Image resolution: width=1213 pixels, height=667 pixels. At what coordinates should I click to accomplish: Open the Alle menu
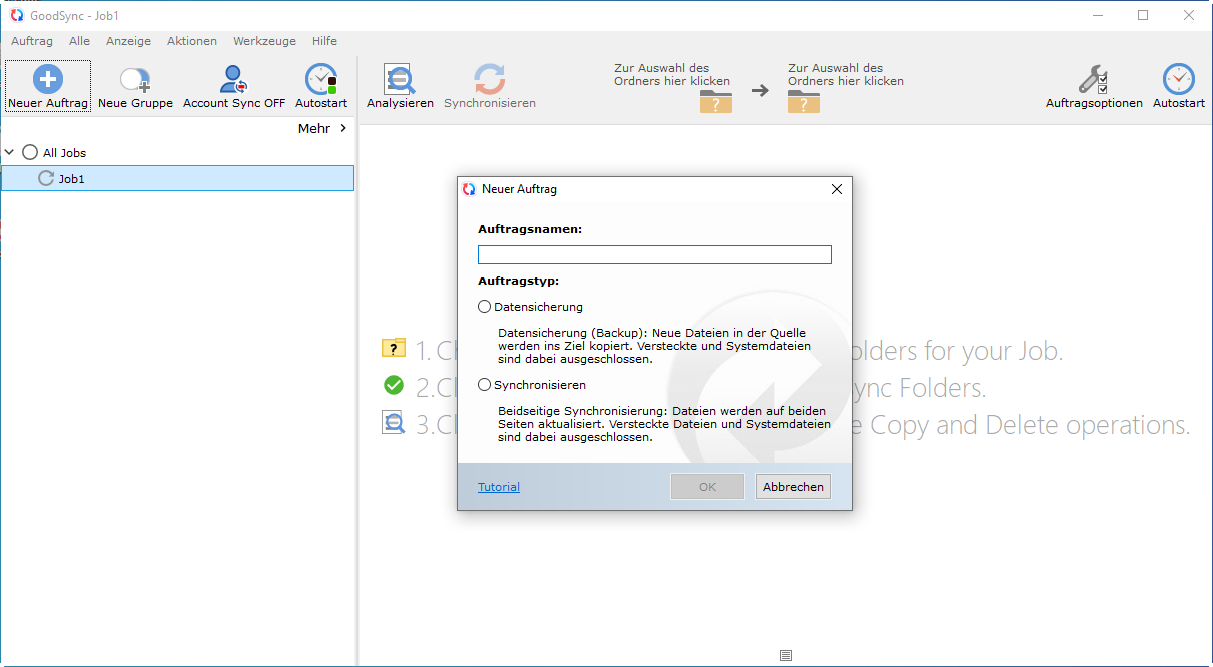pos(79,41)
